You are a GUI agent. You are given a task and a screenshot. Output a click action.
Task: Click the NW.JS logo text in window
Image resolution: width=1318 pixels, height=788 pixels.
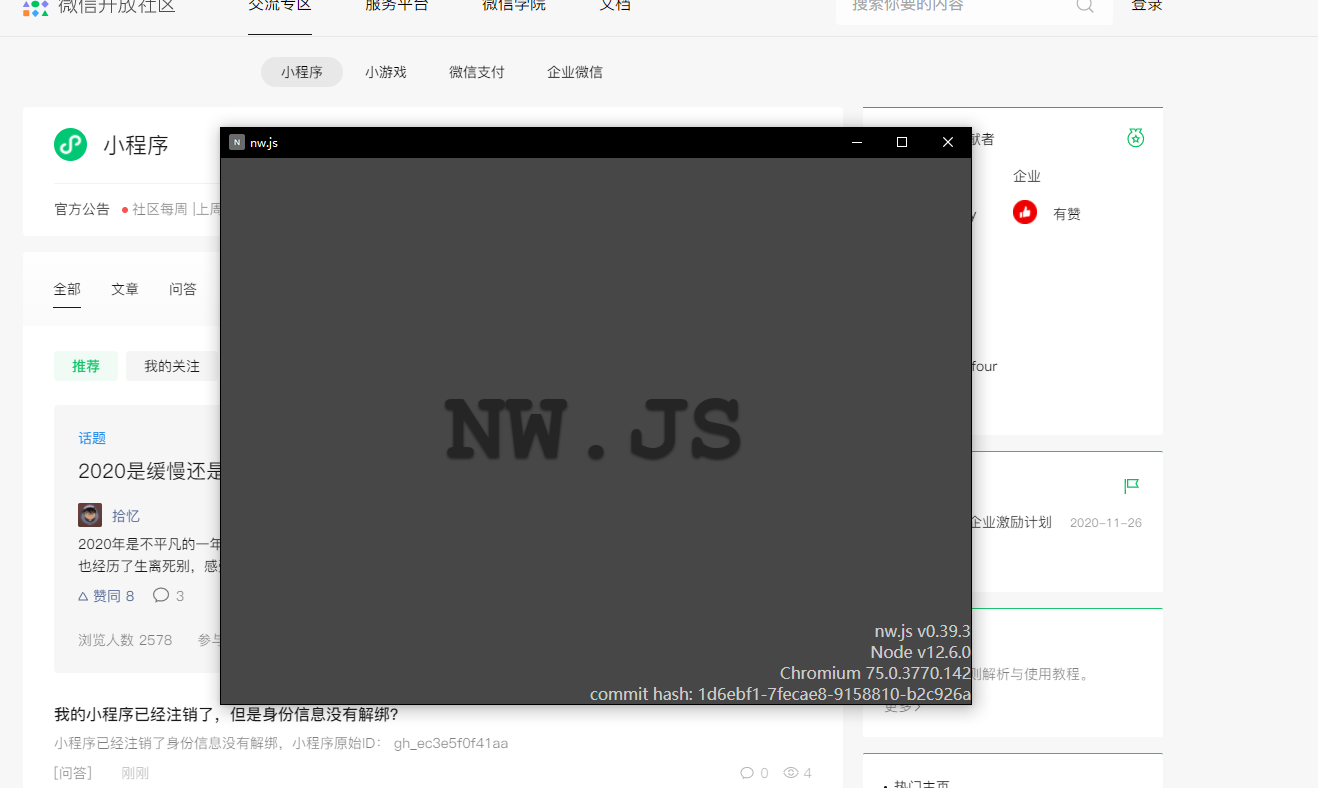[594, 430]
